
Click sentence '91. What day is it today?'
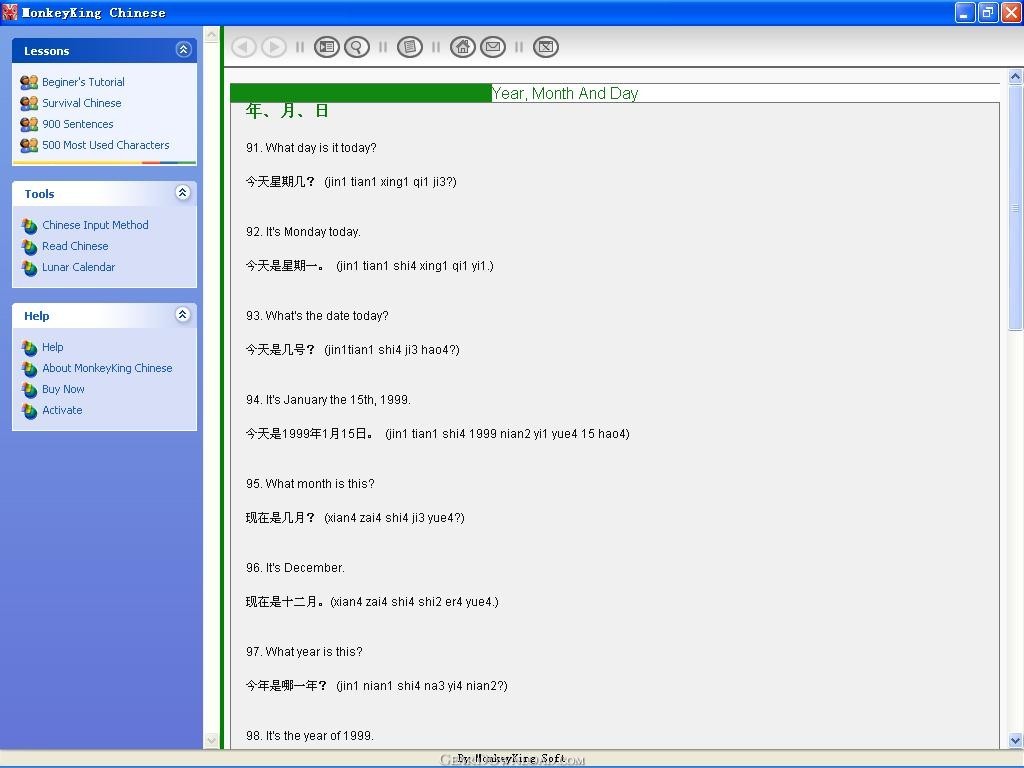click(x=312, y=148)
